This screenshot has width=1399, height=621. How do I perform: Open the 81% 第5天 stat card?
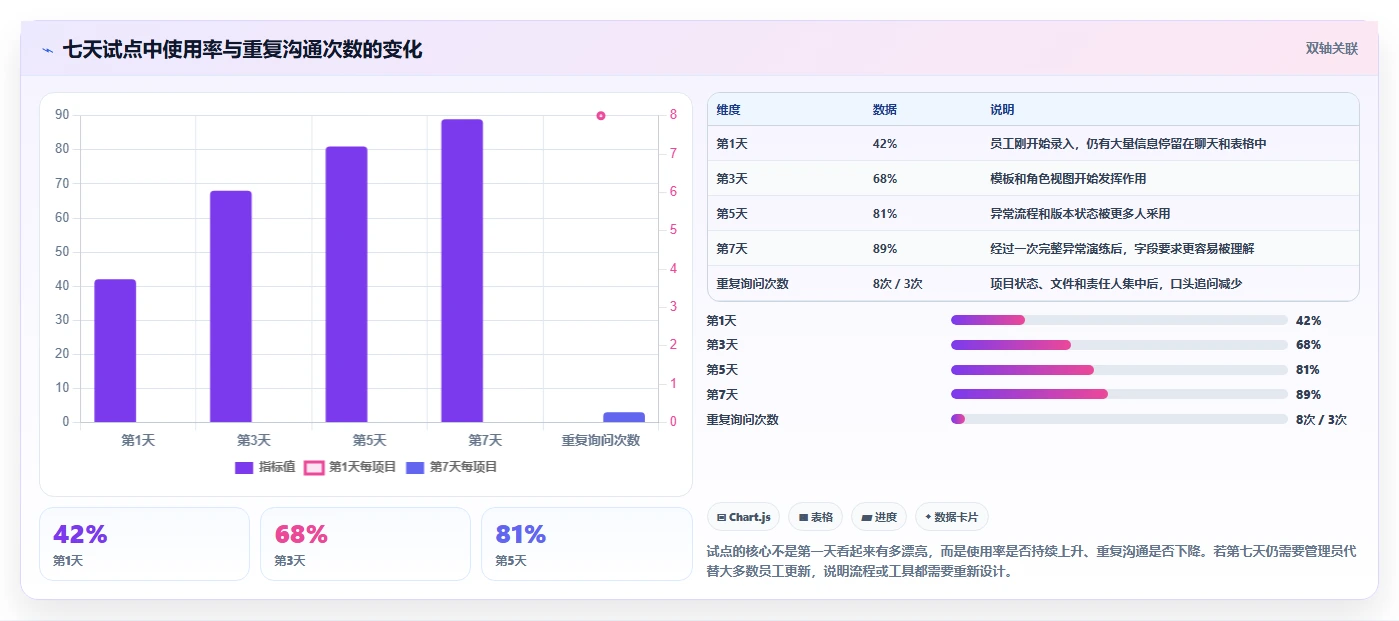[586, 544]
